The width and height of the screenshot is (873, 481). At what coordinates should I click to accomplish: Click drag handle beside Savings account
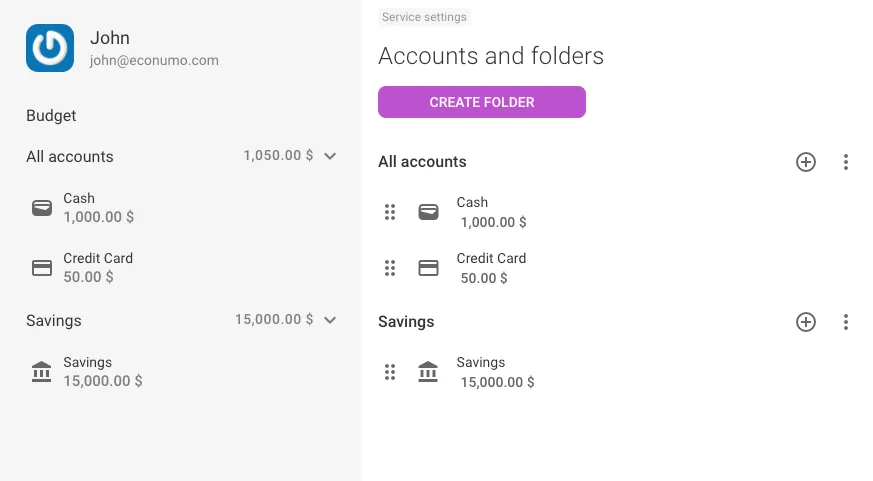click(x=390, y=372)
